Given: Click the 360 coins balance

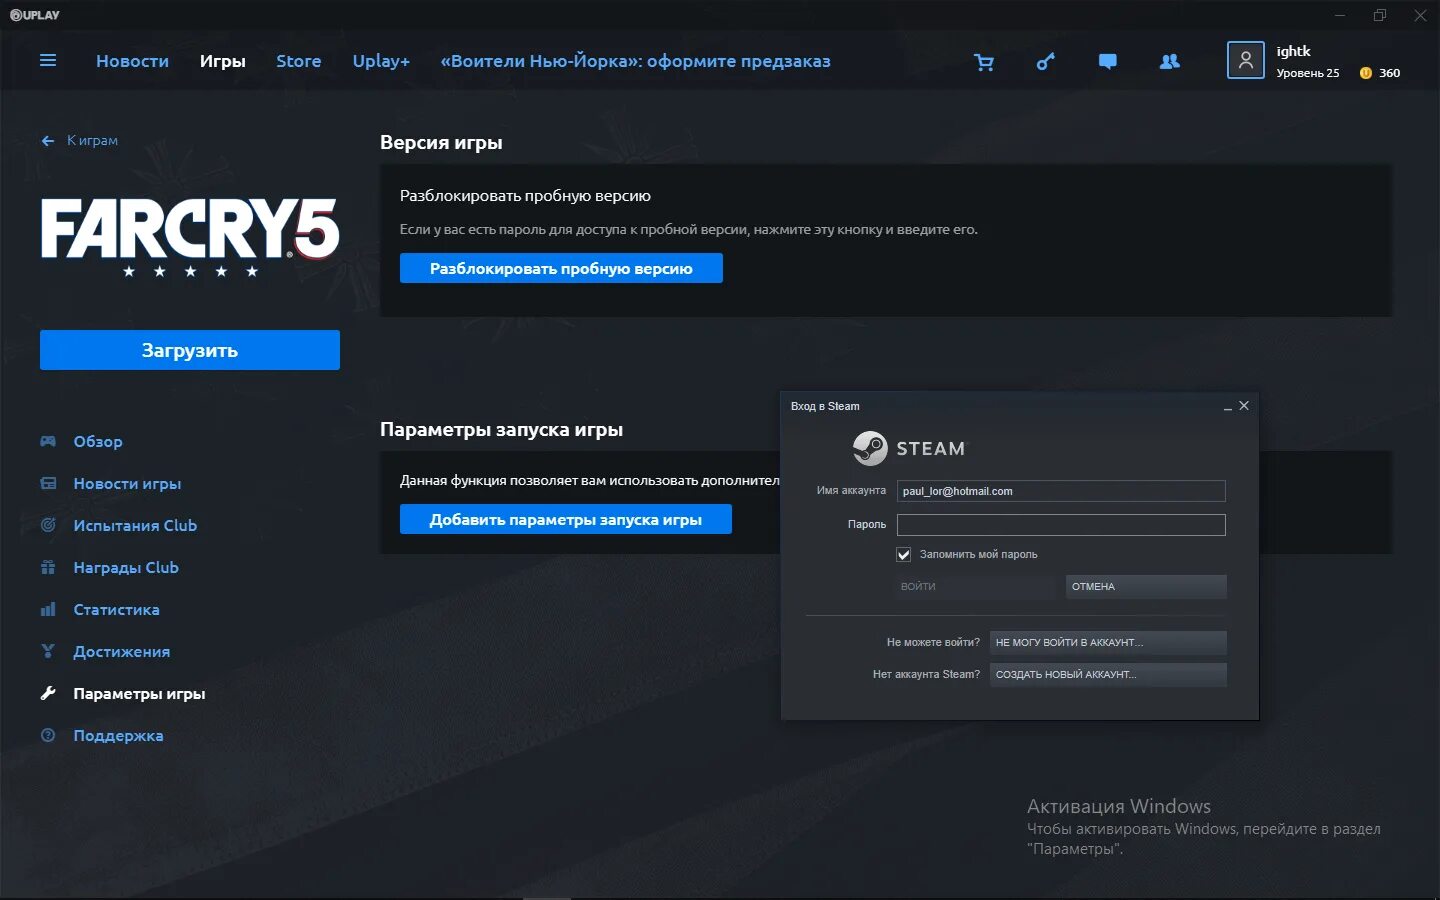Looking at the screenshot, I should tap(1390, 73).
